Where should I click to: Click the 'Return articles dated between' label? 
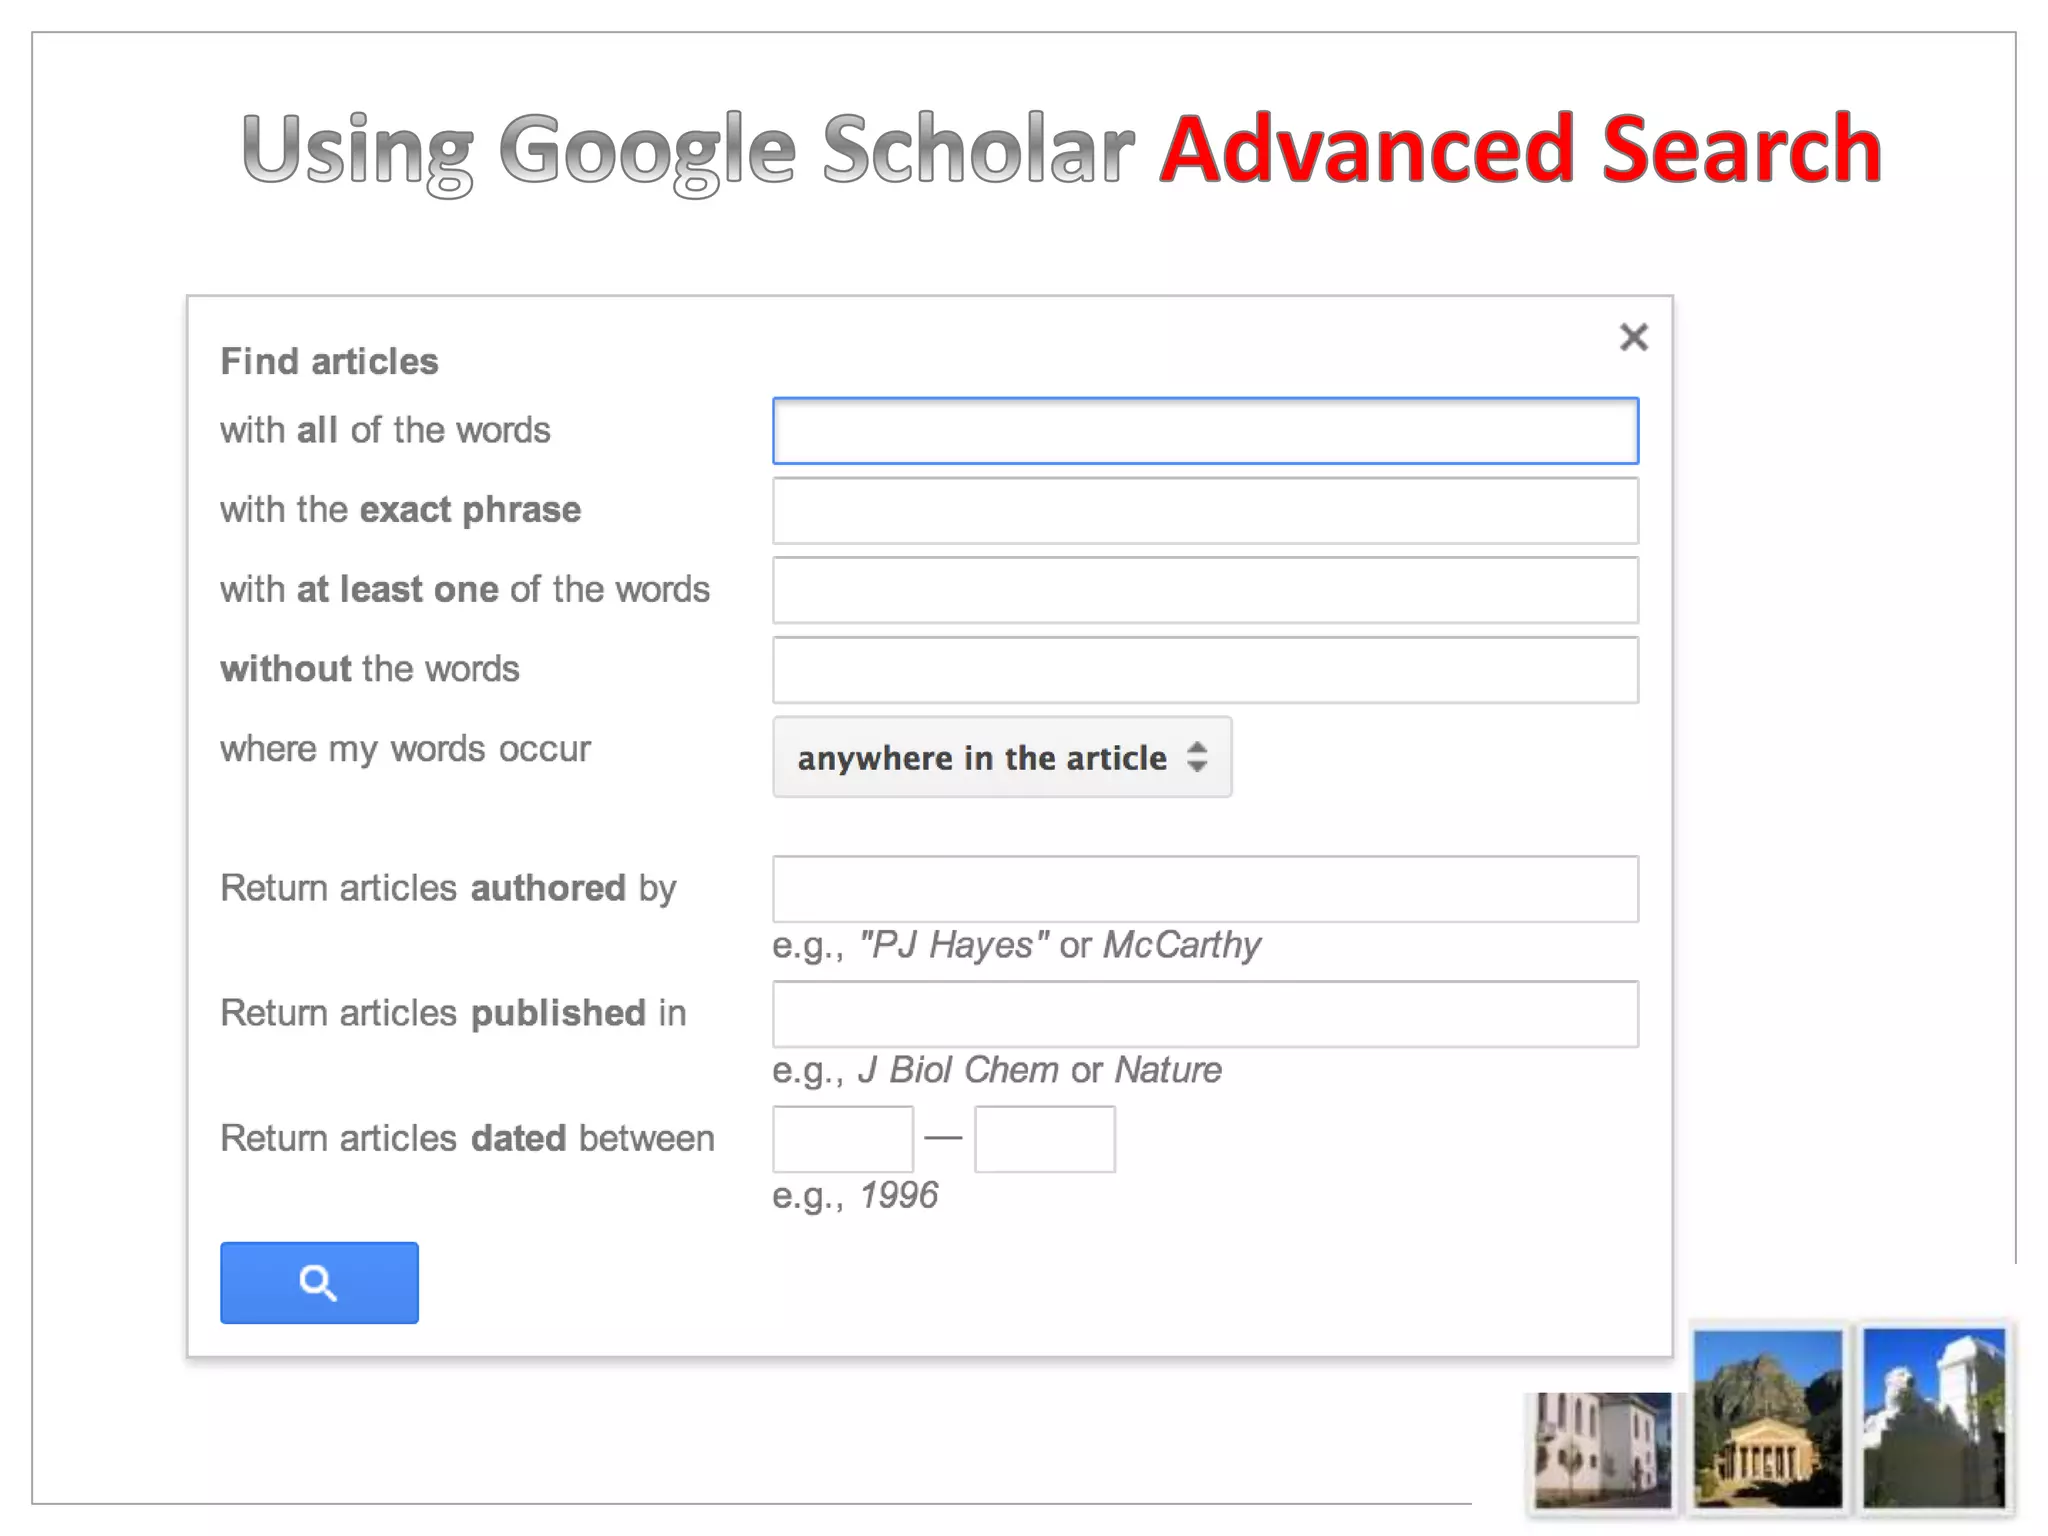pos(467,1139)
